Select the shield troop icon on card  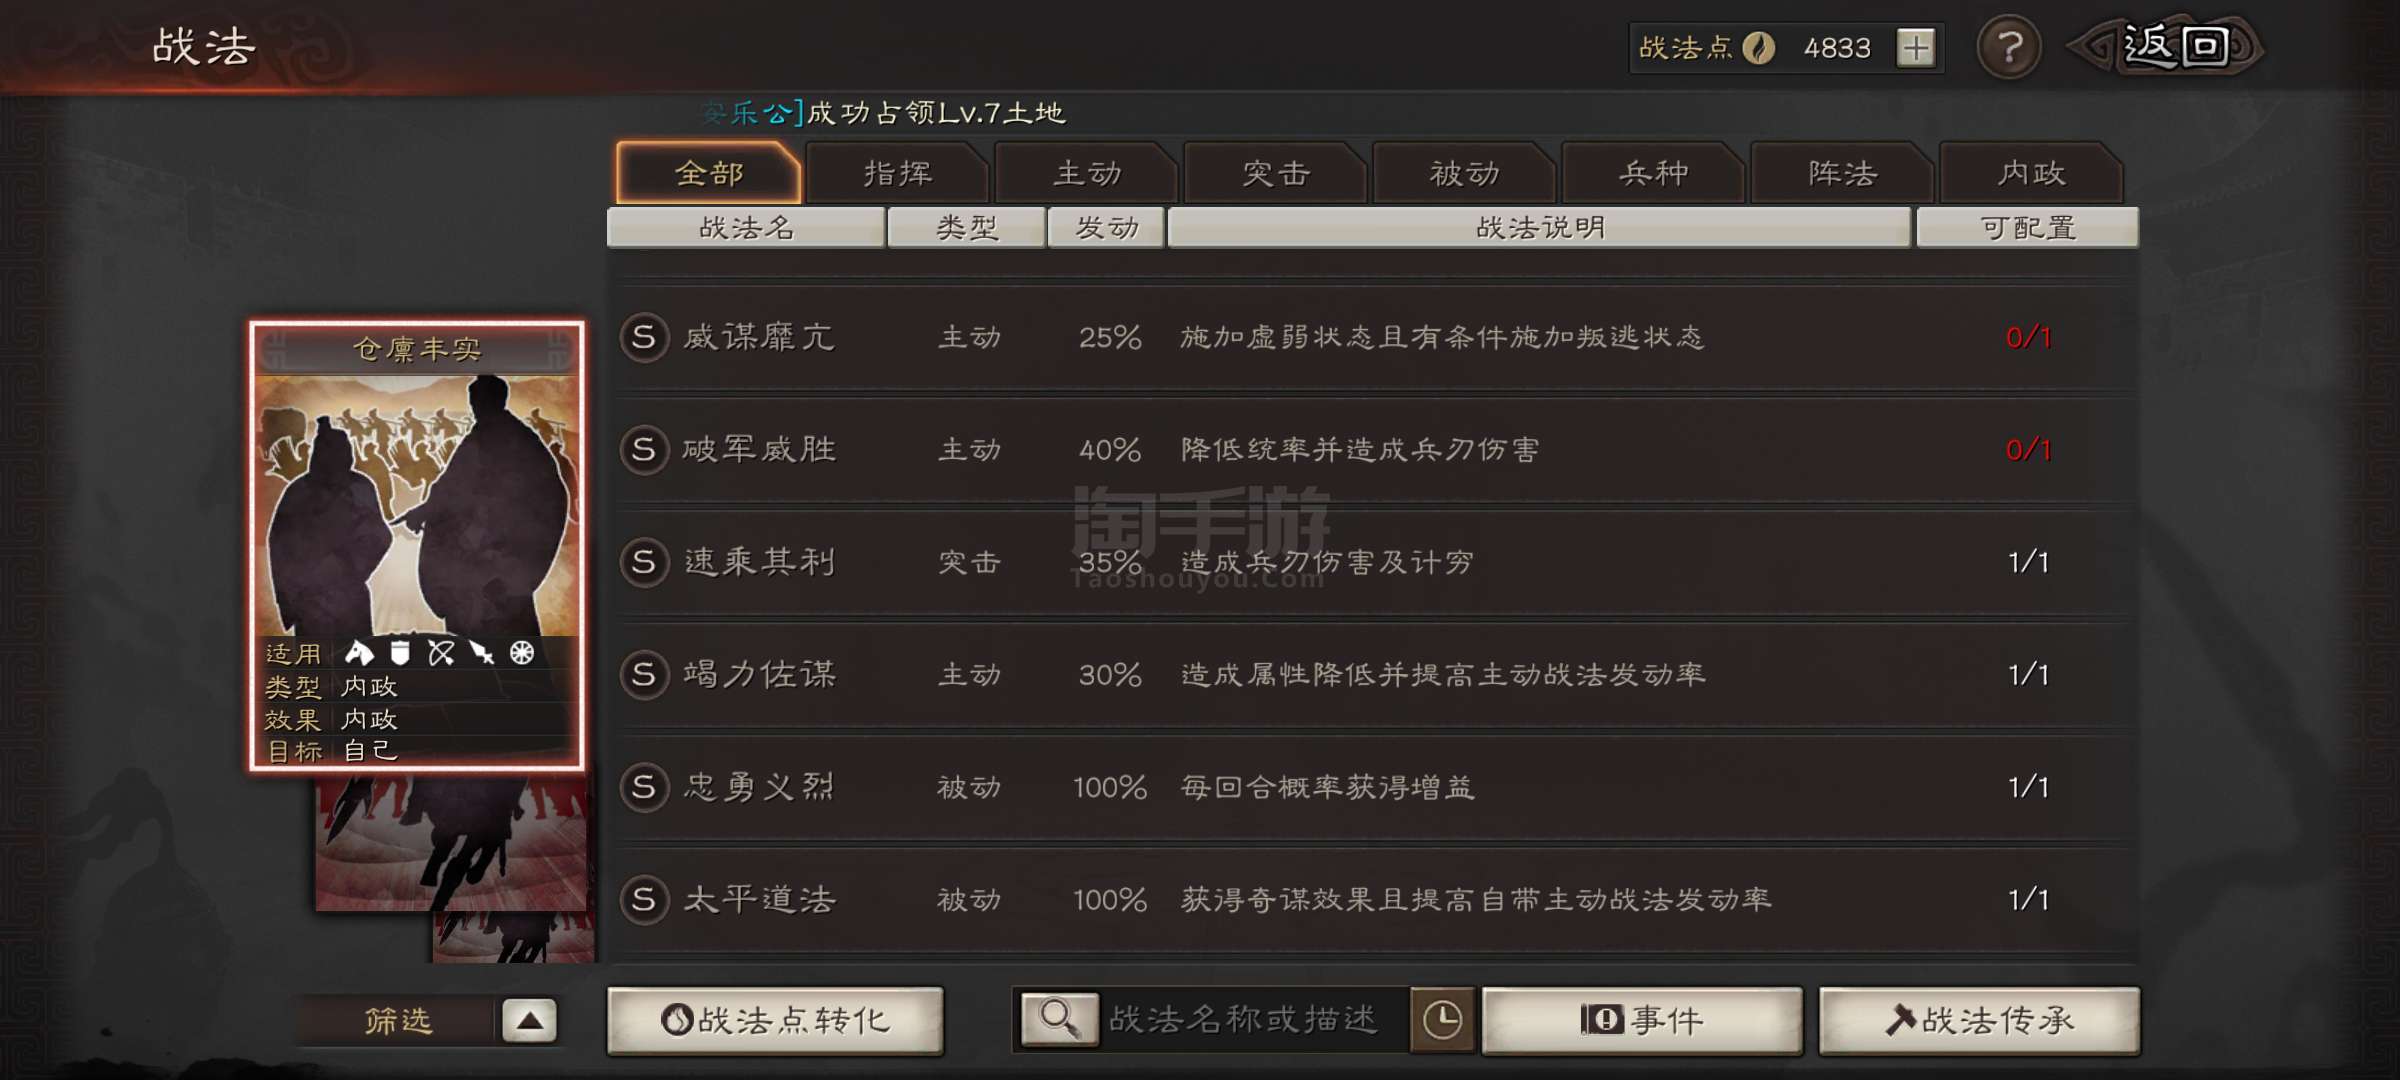tap(400, 653)
